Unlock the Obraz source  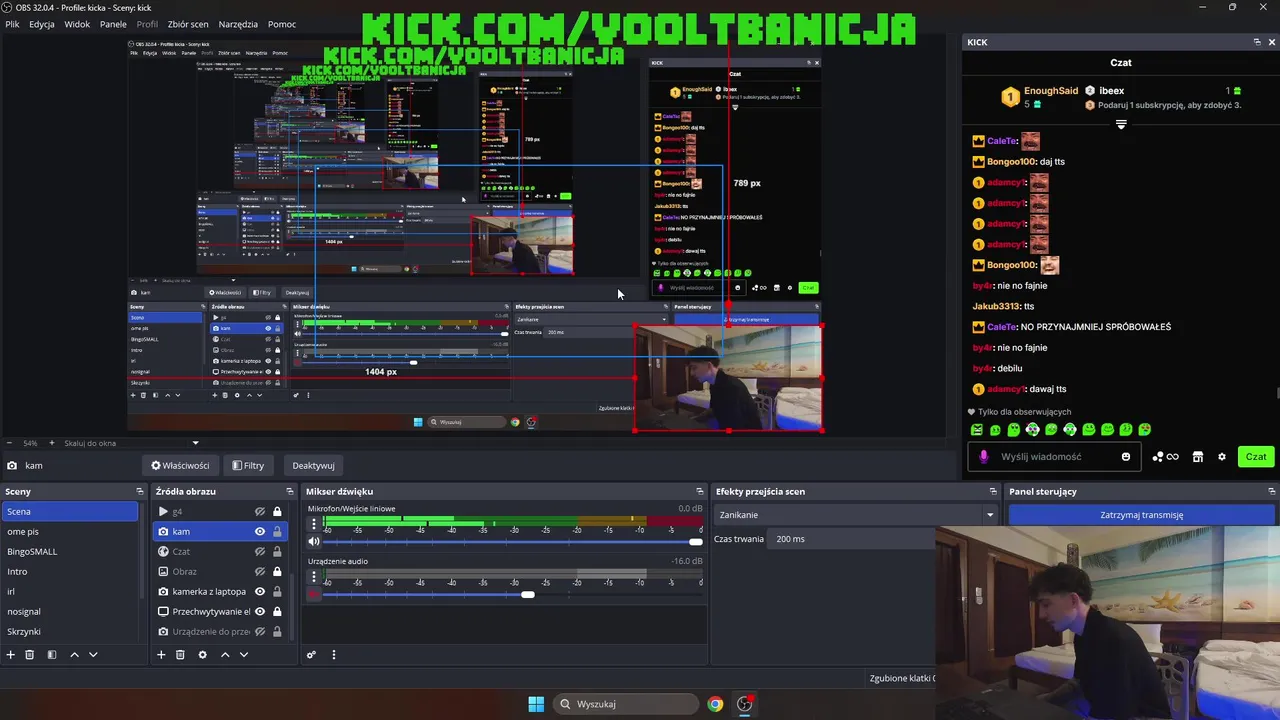[277, 571]
